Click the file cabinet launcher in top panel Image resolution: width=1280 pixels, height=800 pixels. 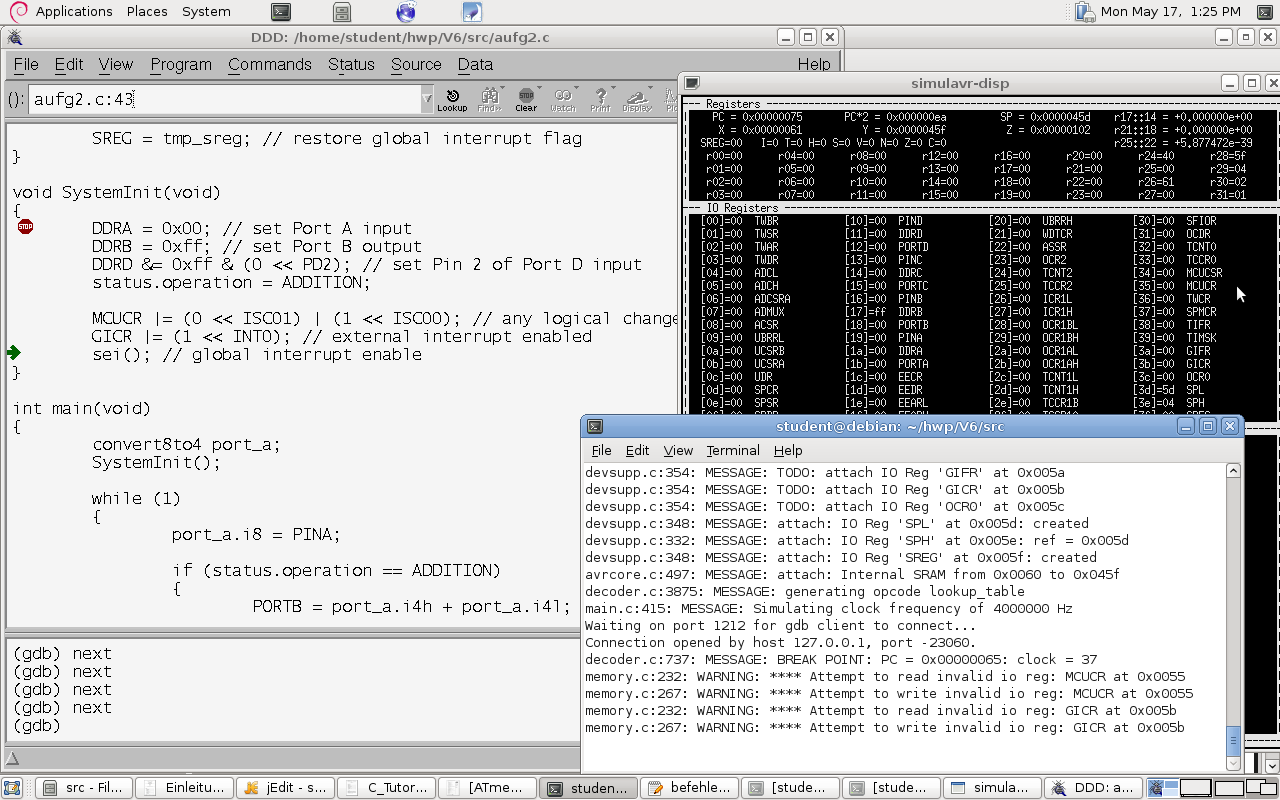(342, 12)
